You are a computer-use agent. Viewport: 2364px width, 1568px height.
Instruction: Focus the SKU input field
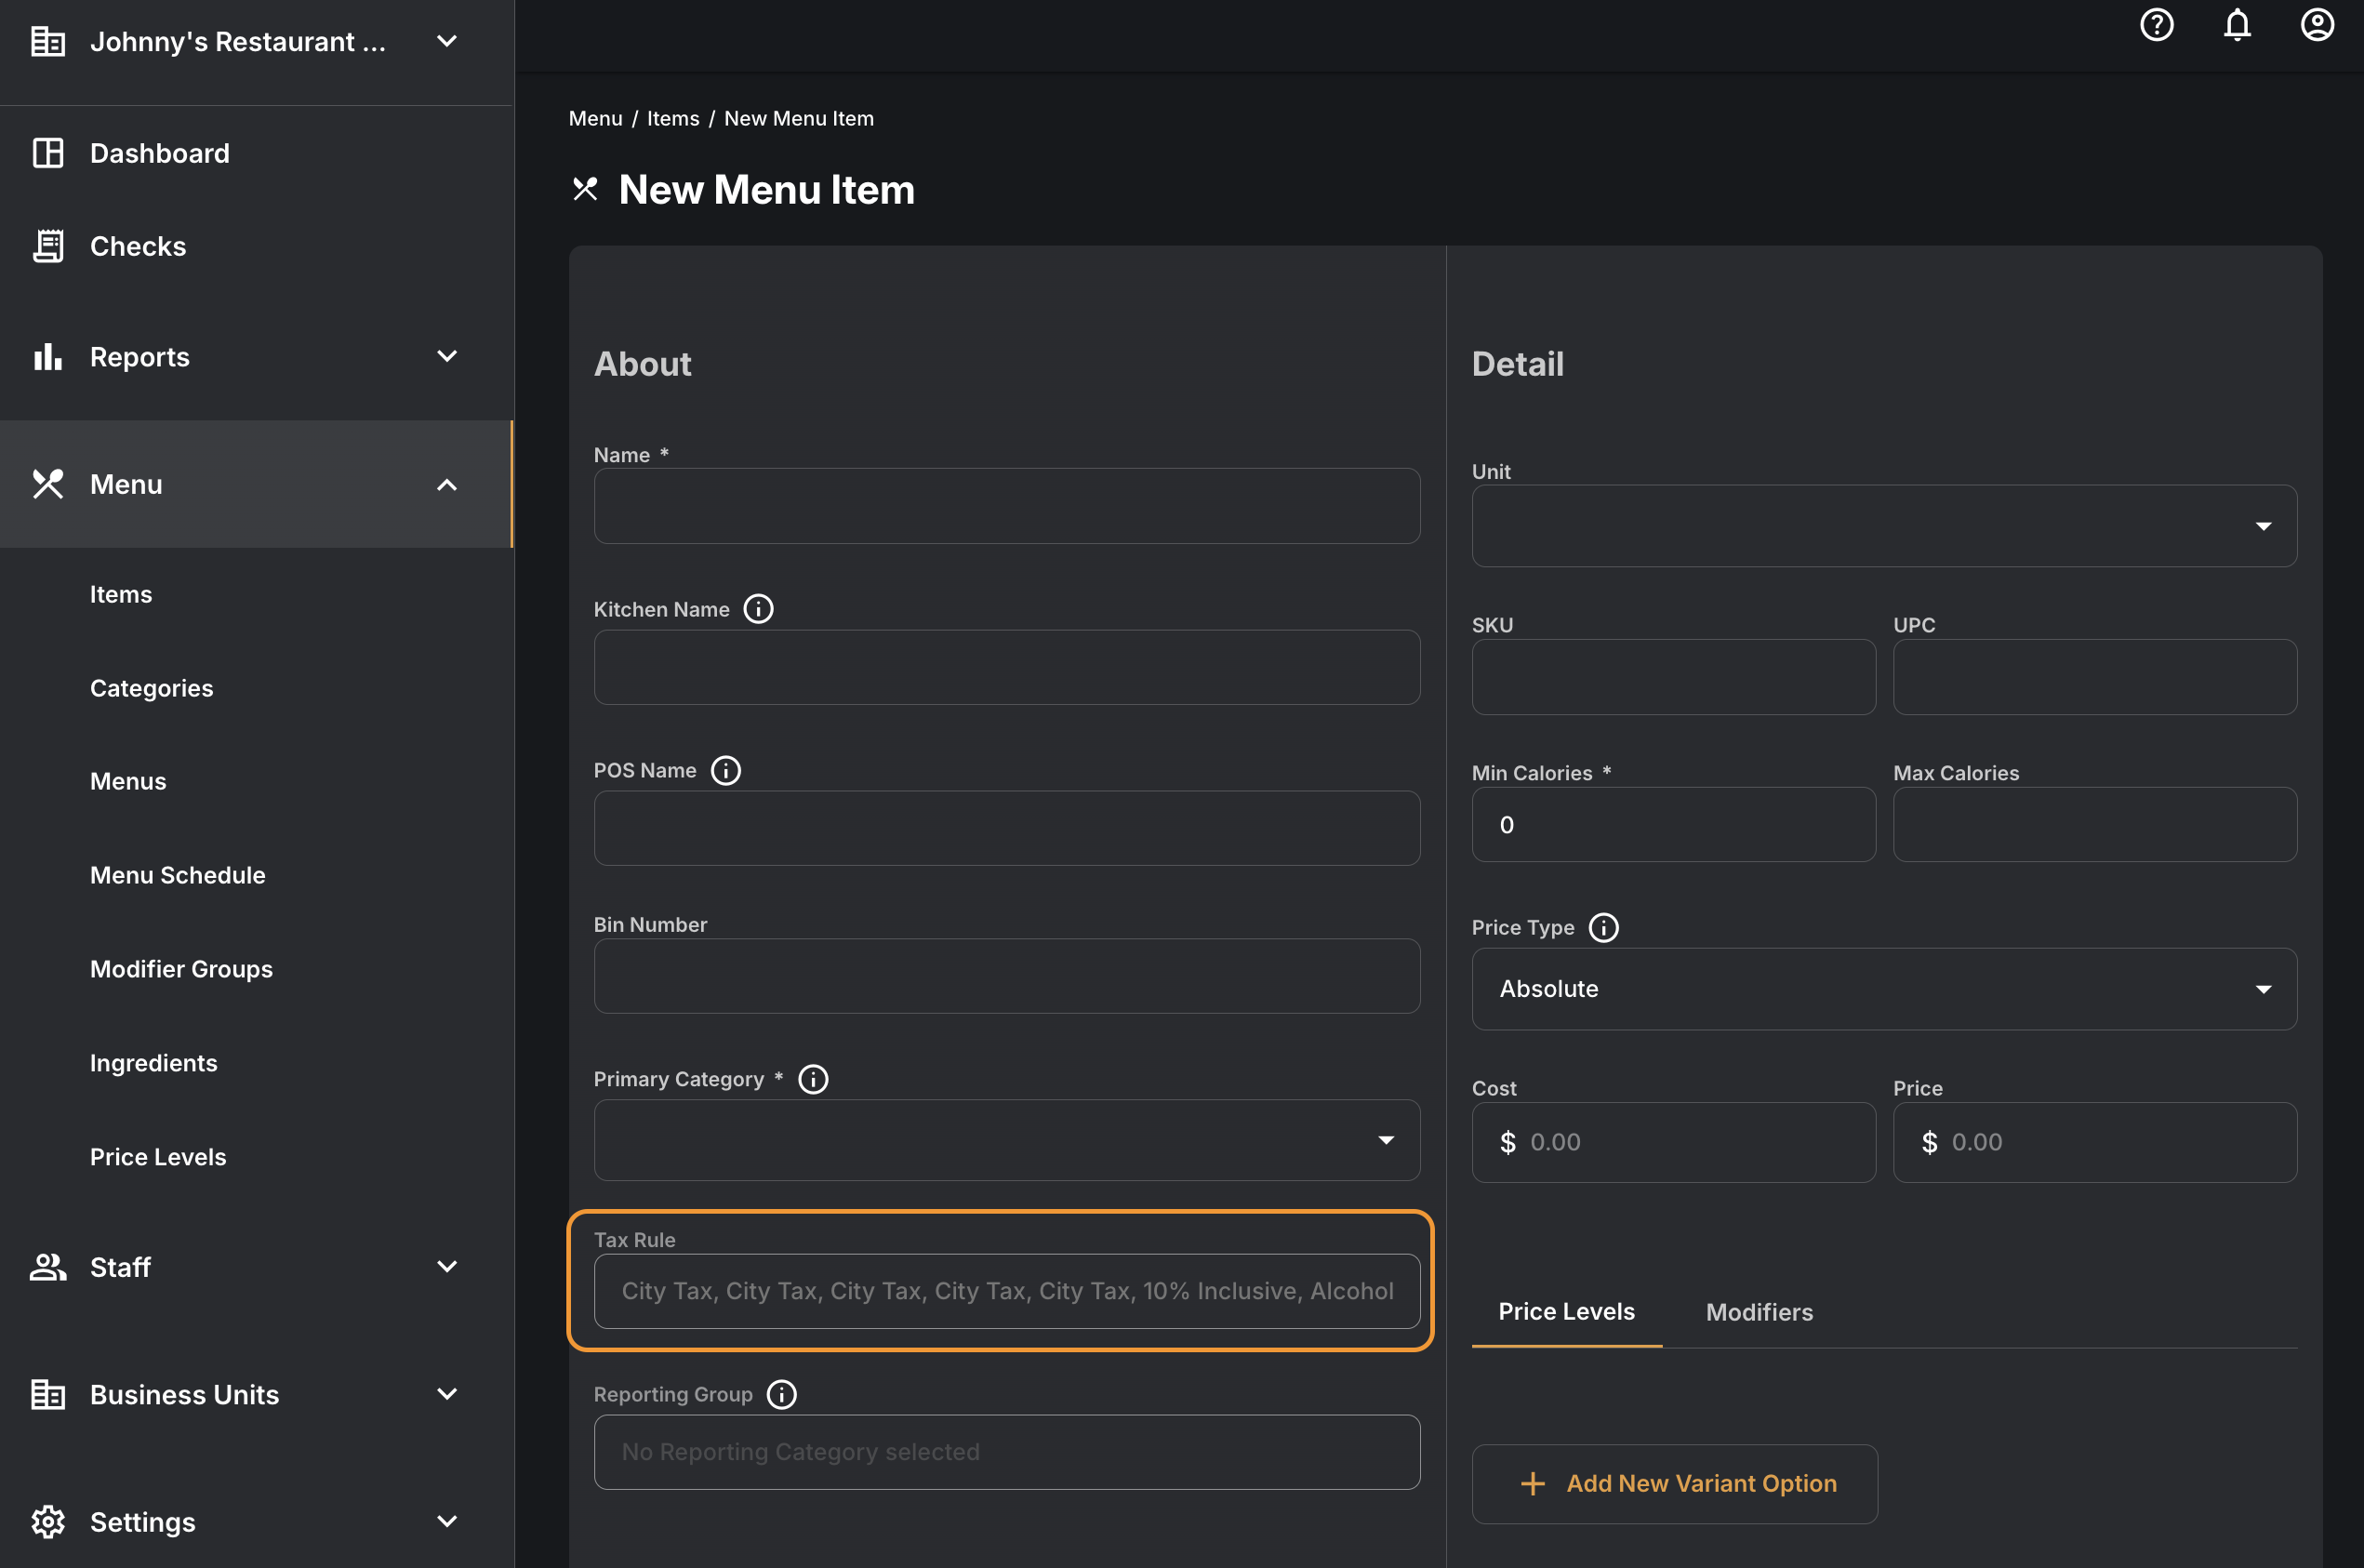tap(1673, 677)
